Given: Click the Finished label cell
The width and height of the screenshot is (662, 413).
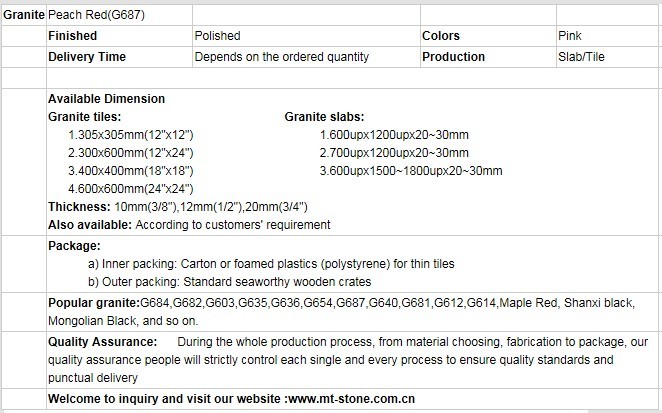Looking at the screenshot, I should [72, 36].
